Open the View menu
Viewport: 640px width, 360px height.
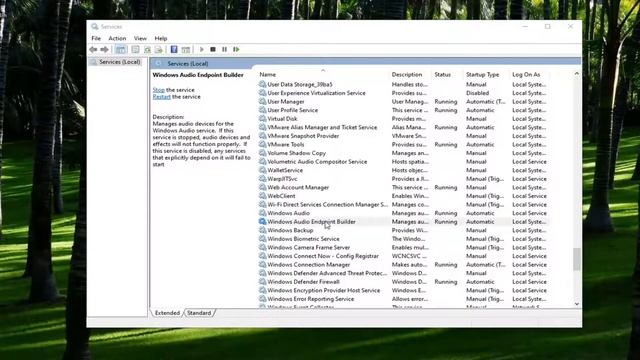coord(140,38)
